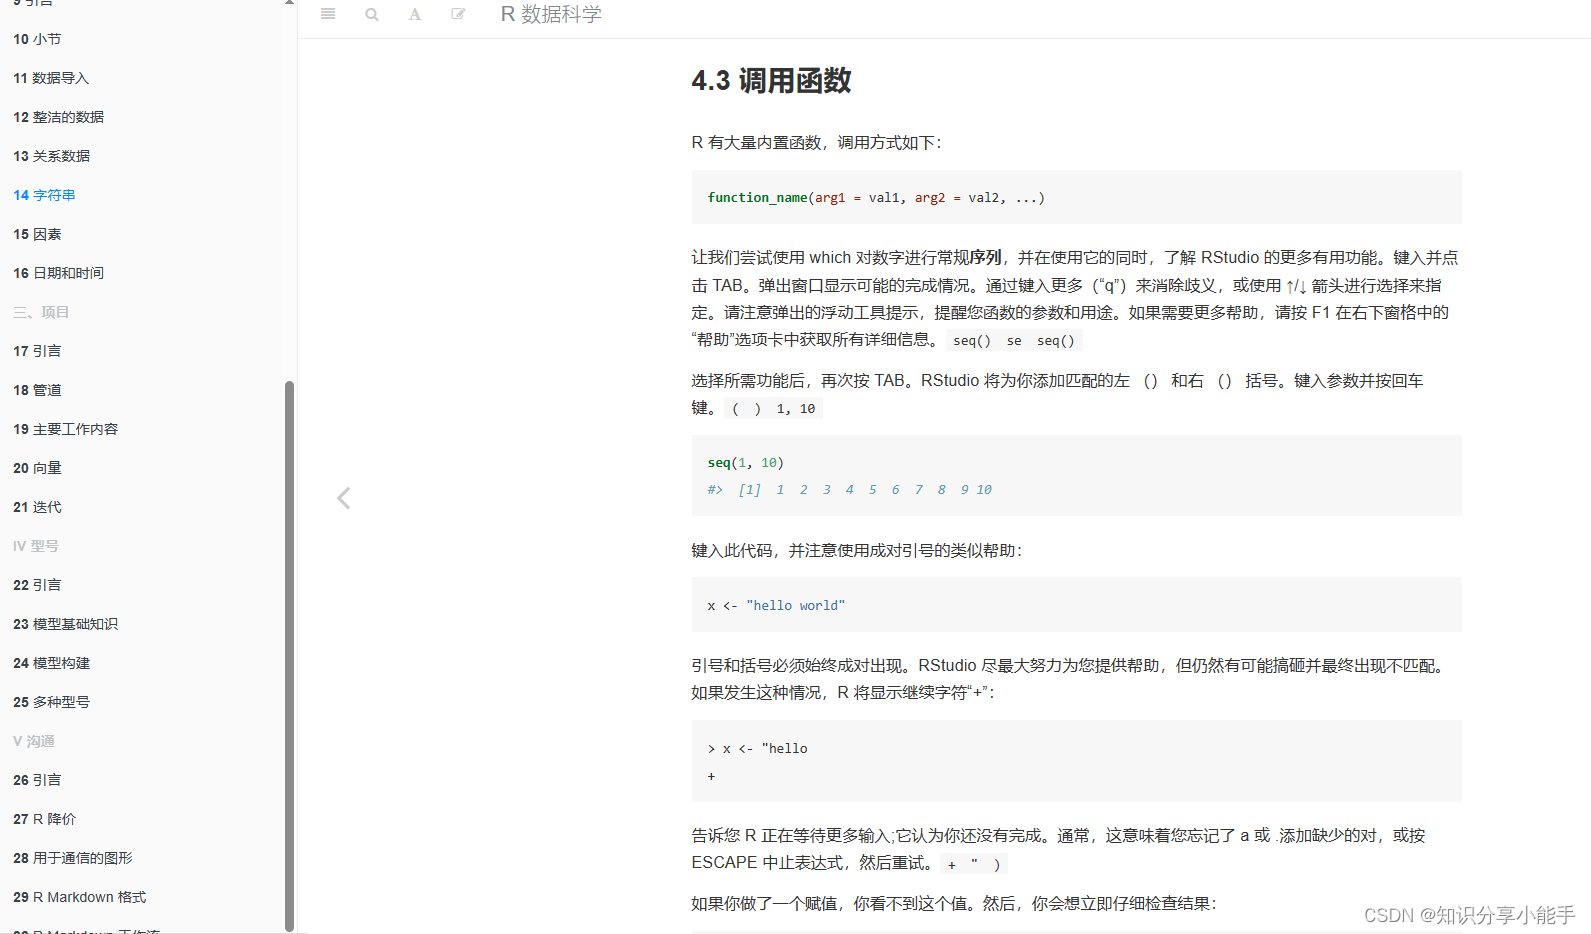Image resolution: width=1591 pixels, height=934 pixels.
Task: Toggle the sidebar with hamburger icon
Action: pyautogui.click(x=328, y=14)
